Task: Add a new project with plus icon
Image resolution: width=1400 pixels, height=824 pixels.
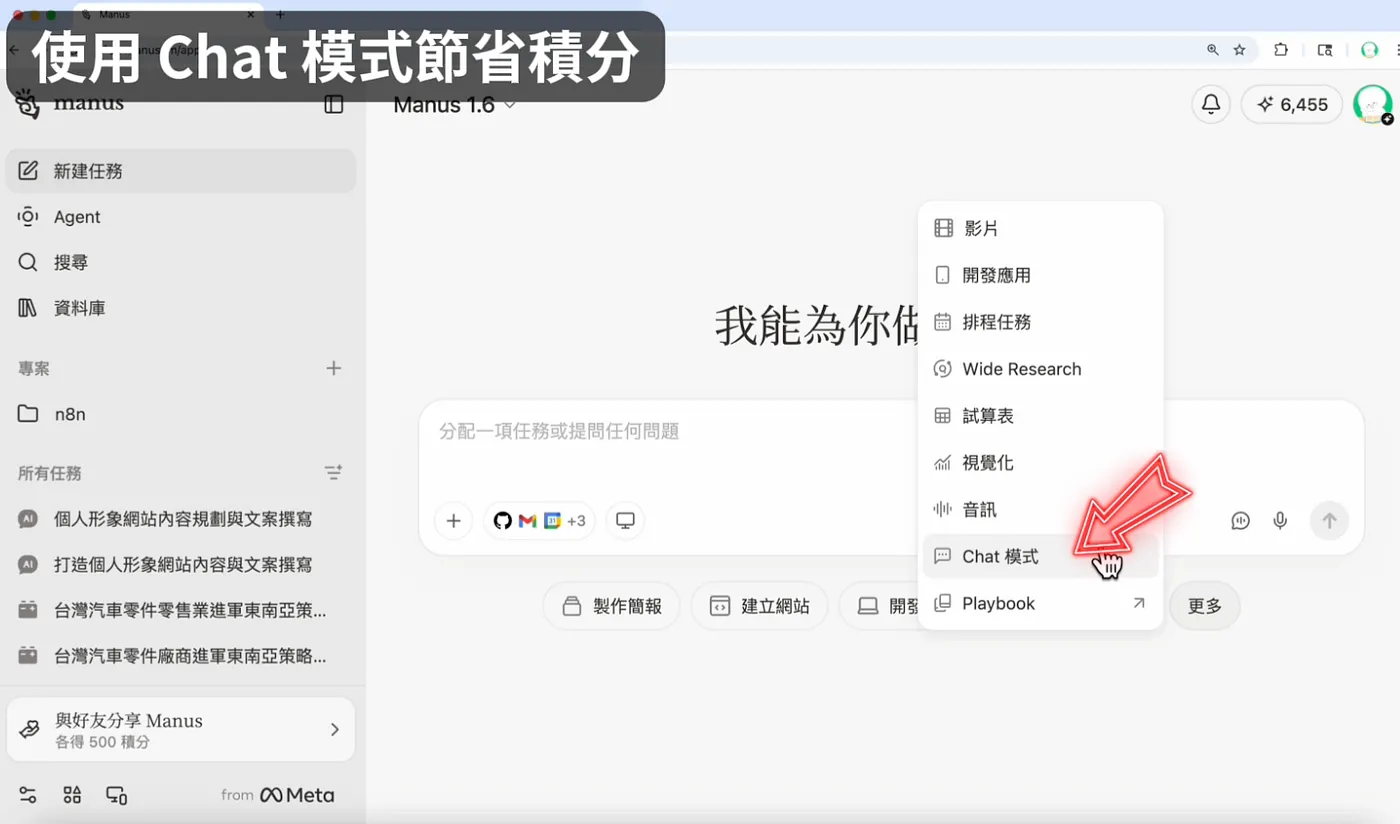Action: point(334,368)
